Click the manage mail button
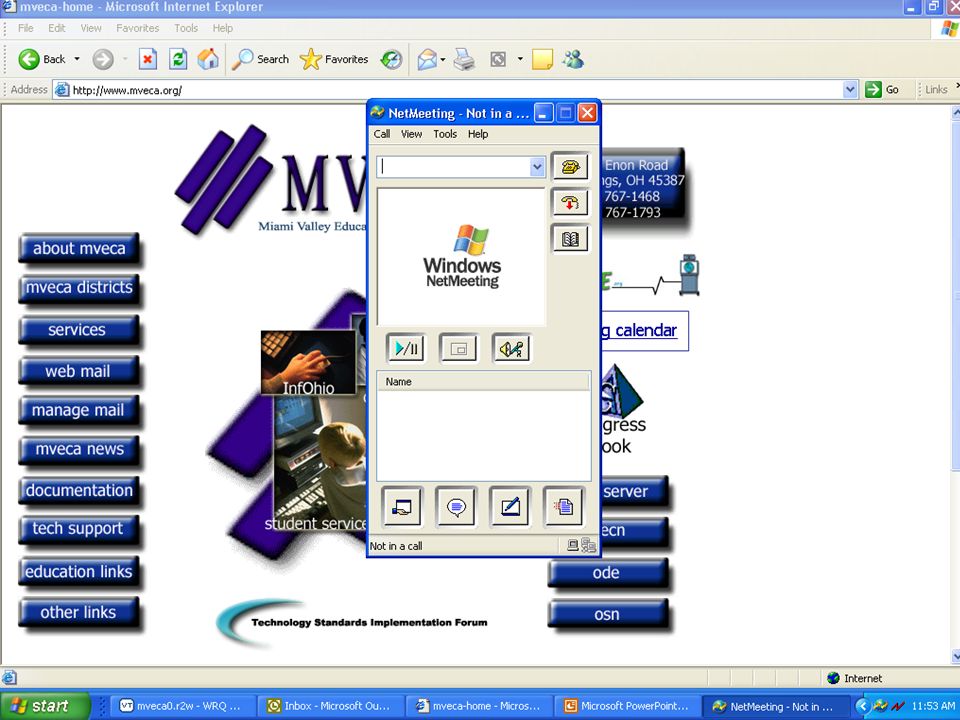960x720 pixels. tap(78, 410)
